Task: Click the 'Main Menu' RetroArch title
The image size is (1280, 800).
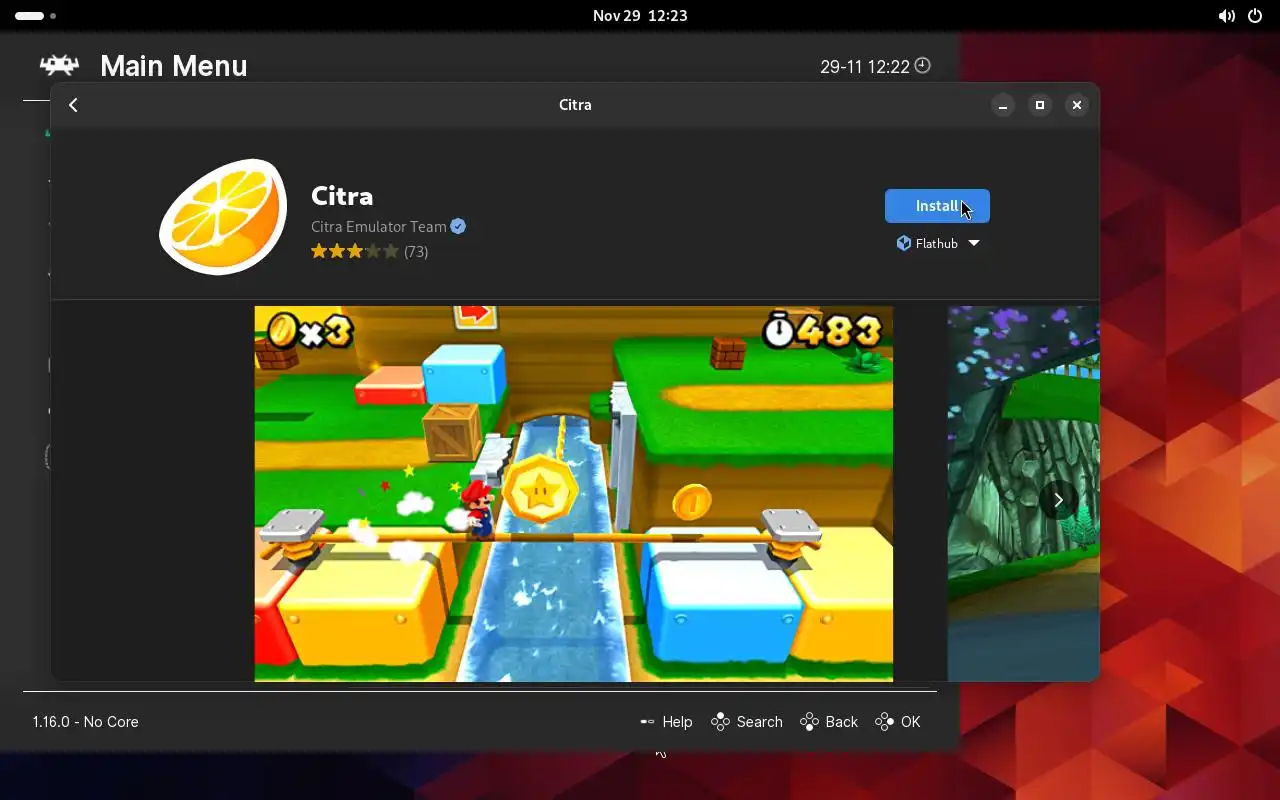Action: pyautogui.click(x=174, y=66)
